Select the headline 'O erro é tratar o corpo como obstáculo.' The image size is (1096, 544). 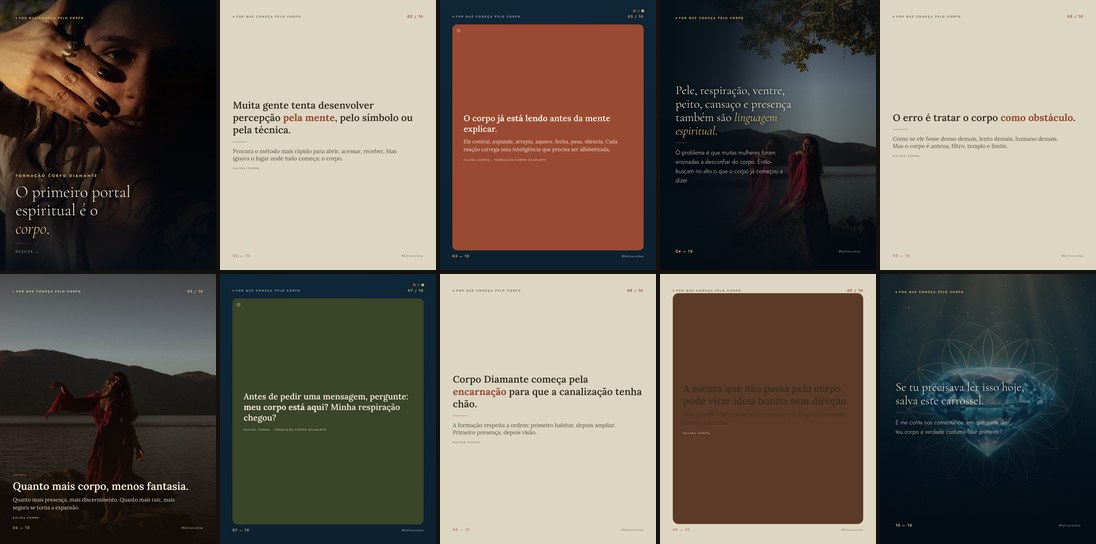click(984, 118)
